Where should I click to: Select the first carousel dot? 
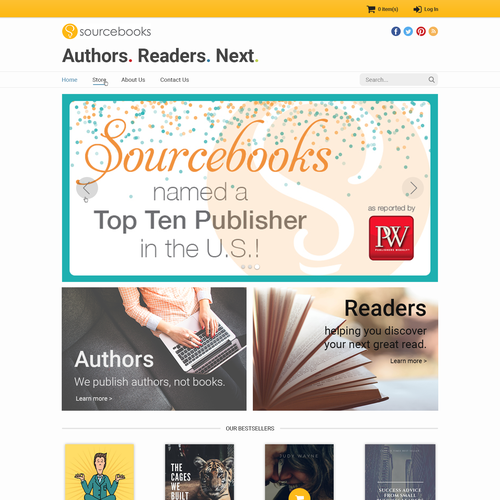[243, 267]
